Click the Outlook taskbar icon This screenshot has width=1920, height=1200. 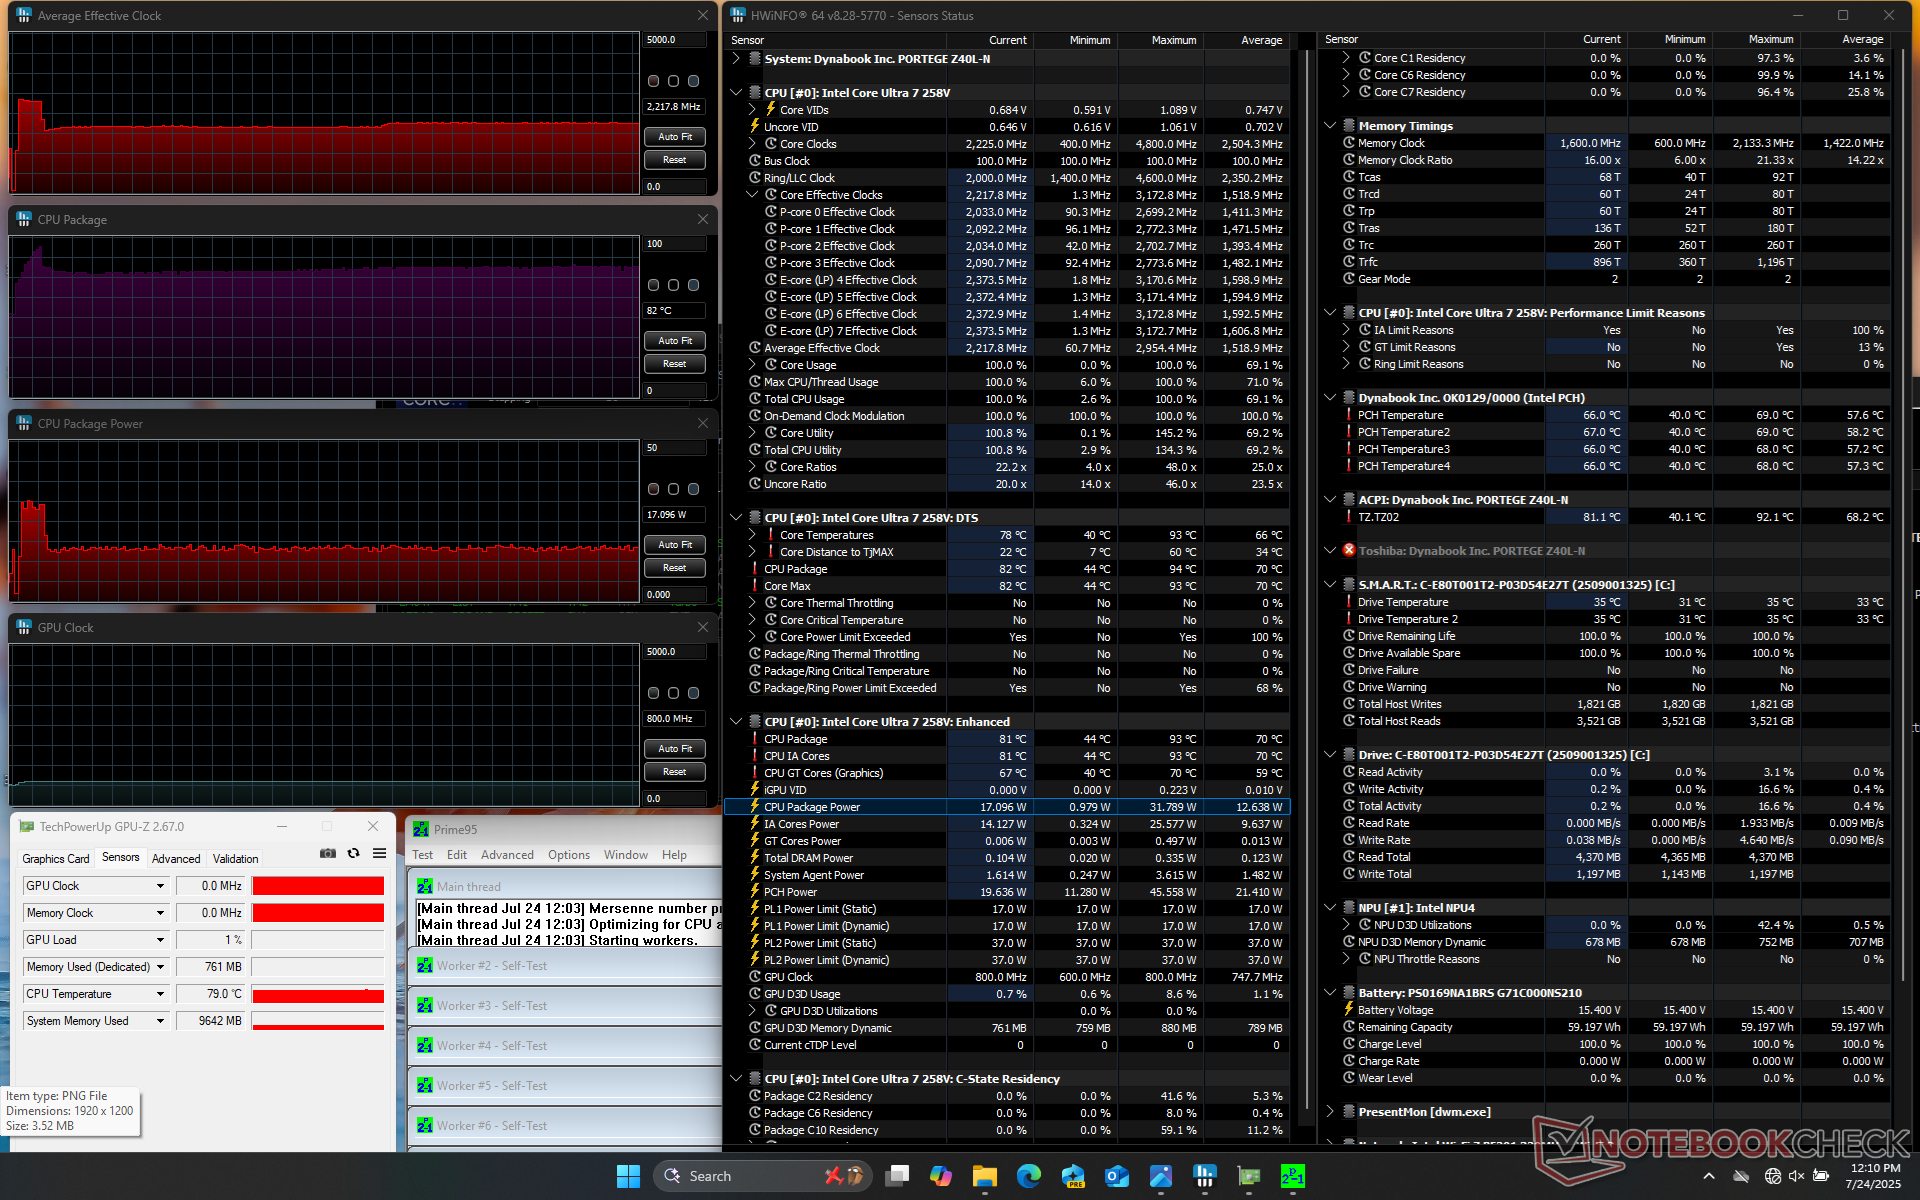(1116, 1176)
